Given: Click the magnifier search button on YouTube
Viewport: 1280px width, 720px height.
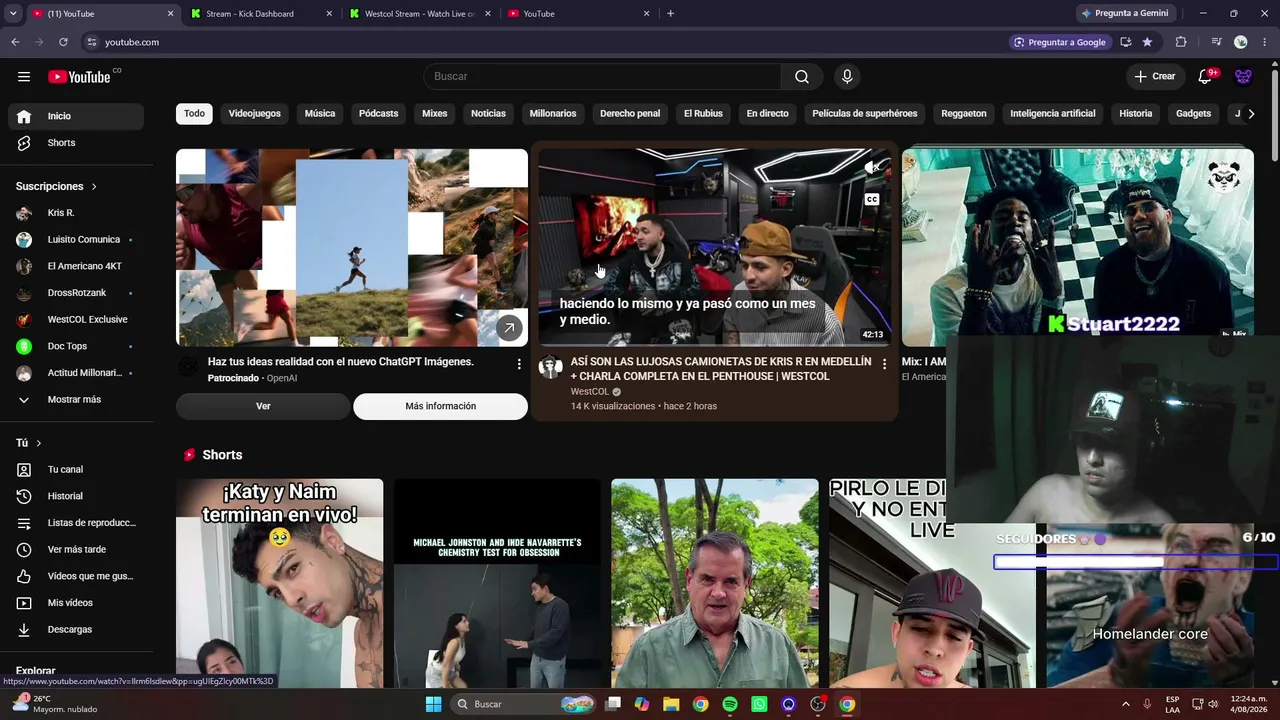Looking at the screenshot, I should 802,77.
